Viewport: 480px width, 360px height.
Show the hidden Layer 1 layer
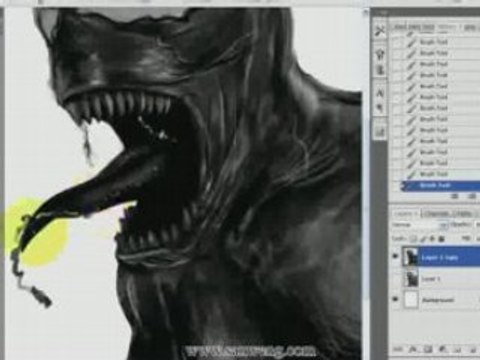click(x=396, y=279)
